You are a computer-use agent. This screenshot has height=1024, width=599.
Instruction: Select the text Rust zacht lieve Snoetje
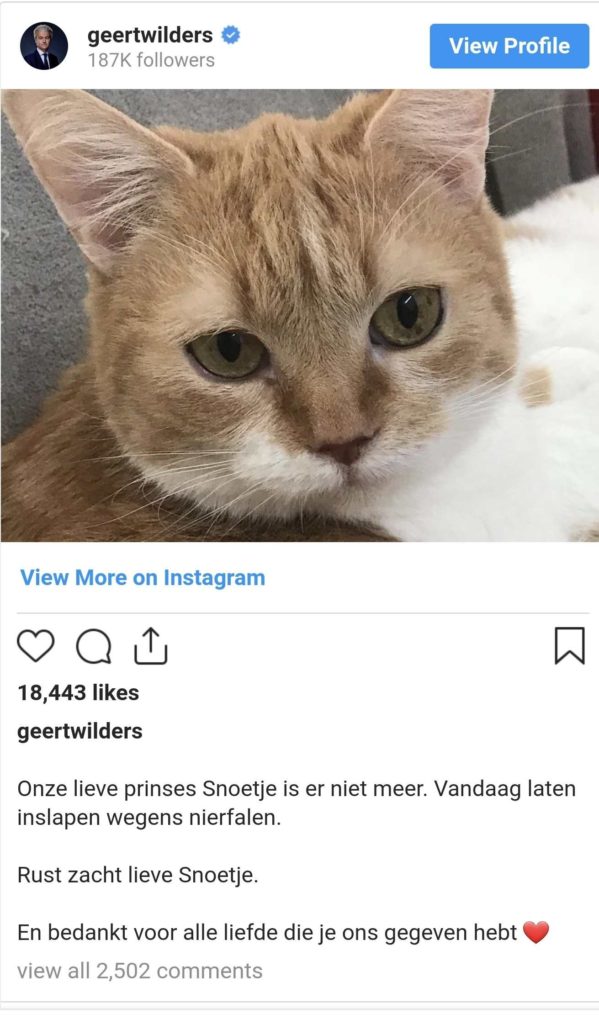click(x=138, y=875)
